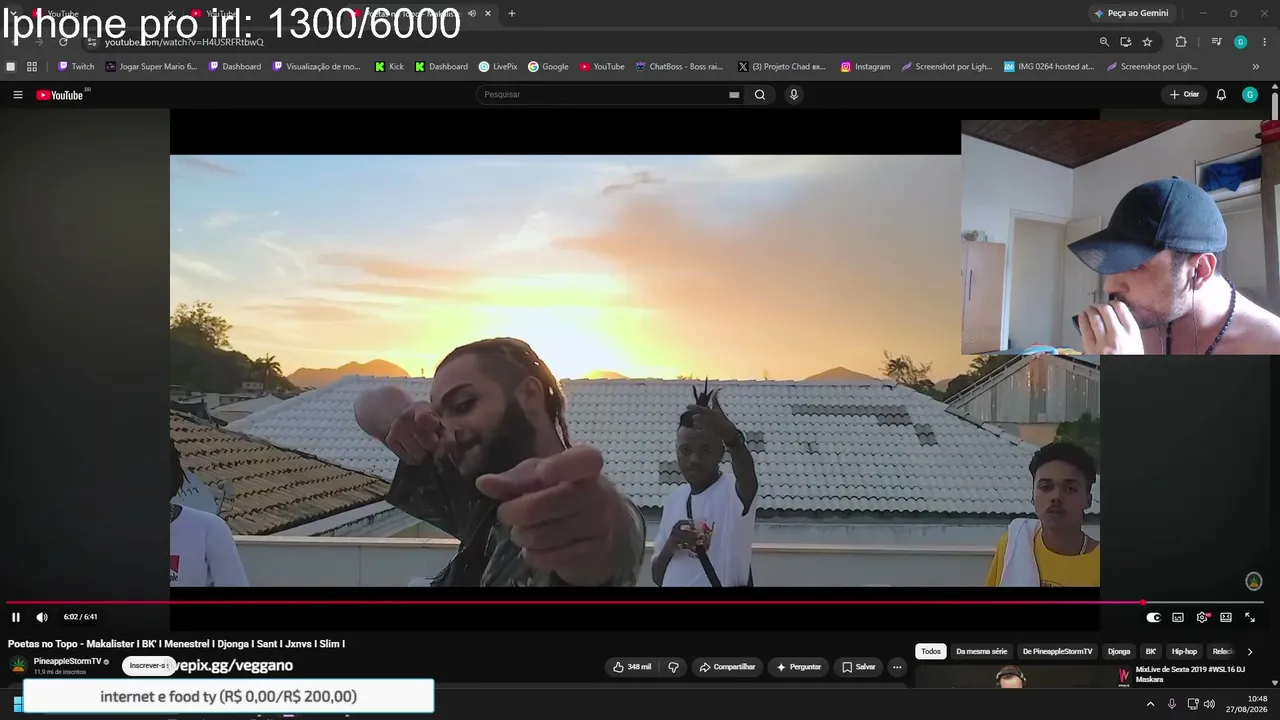Select the De PineappleStormTV chip
Screen dimensions: 1280x720
pos(1058,652)
